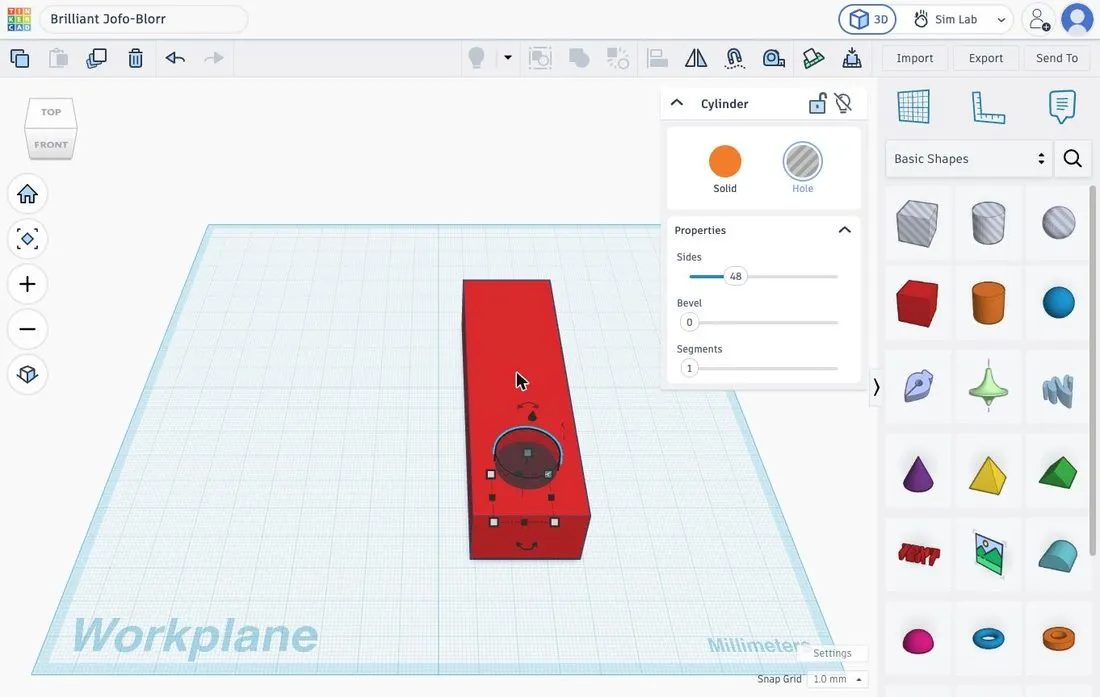
Task: Click the Export button
Action: click(986, 58)
